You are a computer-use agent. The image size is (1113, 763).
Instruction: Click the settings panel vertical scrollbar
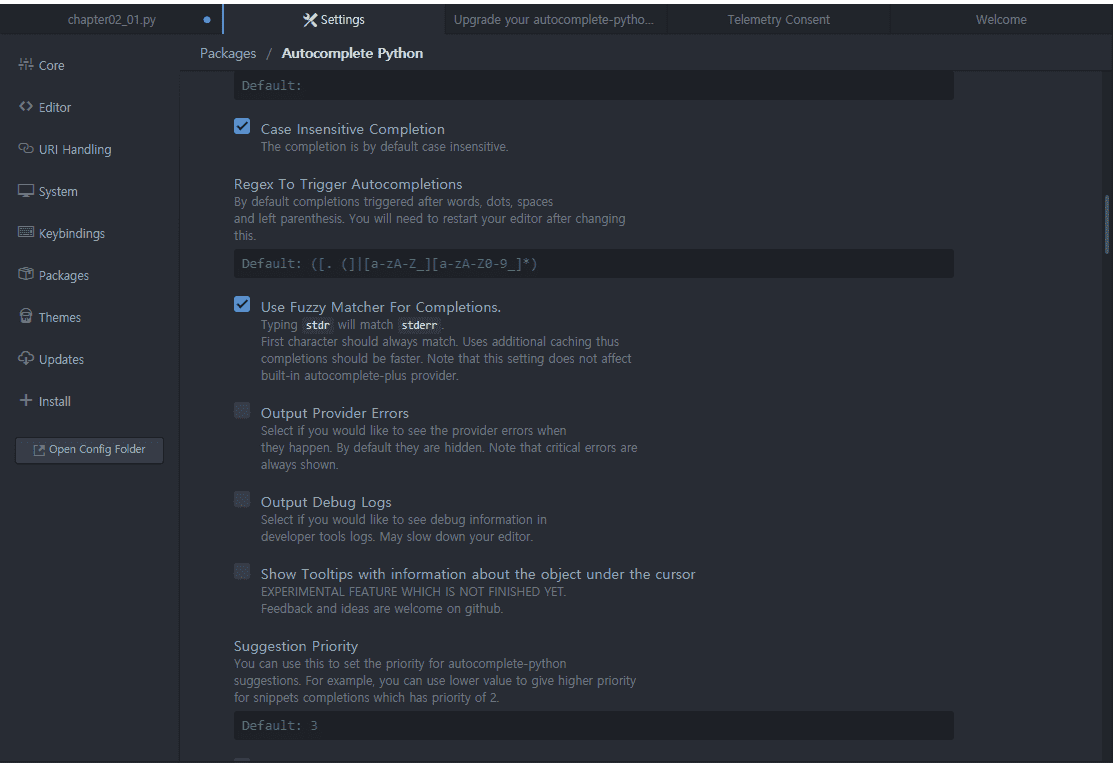coord(1107,224)
